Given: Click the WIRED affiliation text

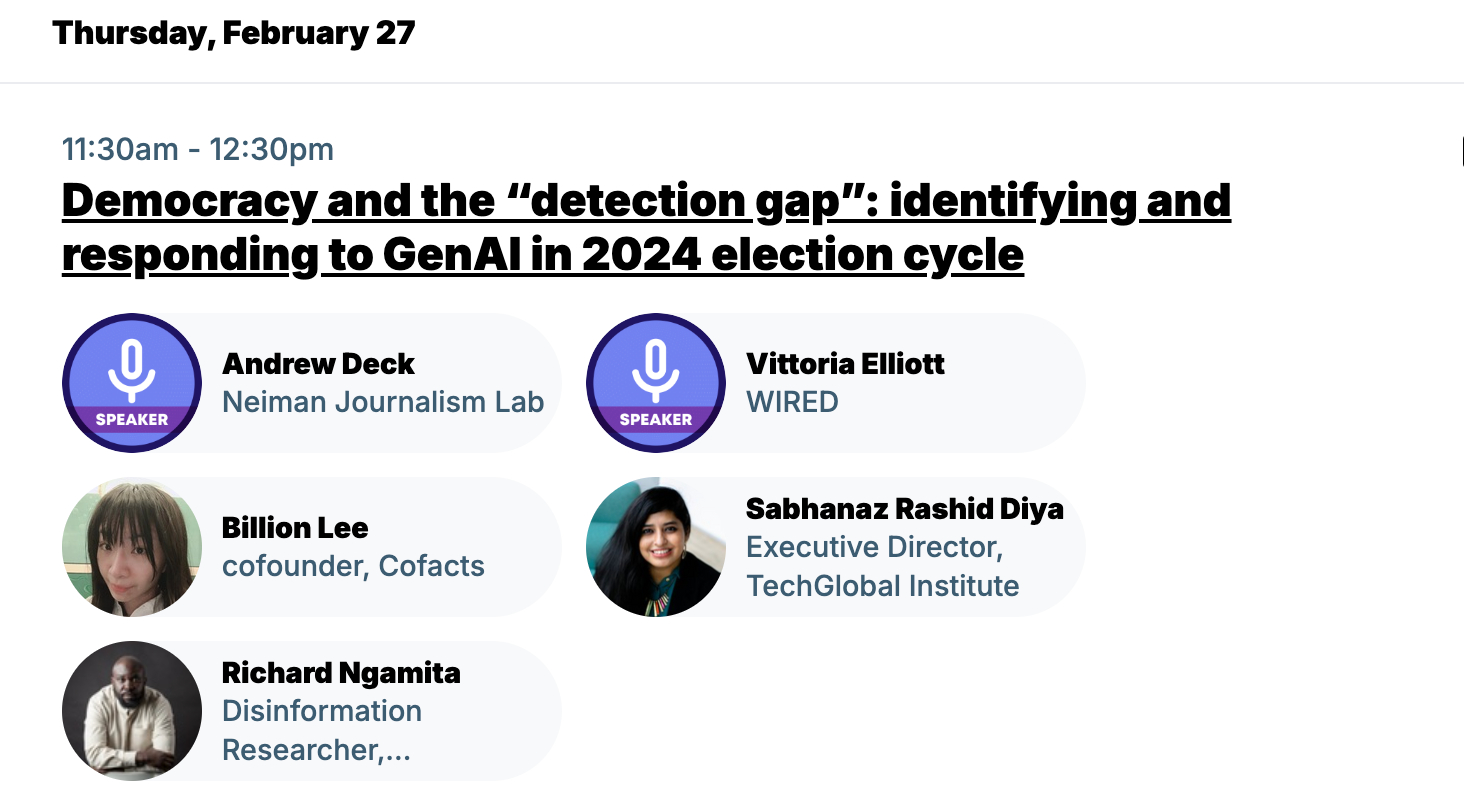Looking at the screenshot, I should (x=792, y=402).
